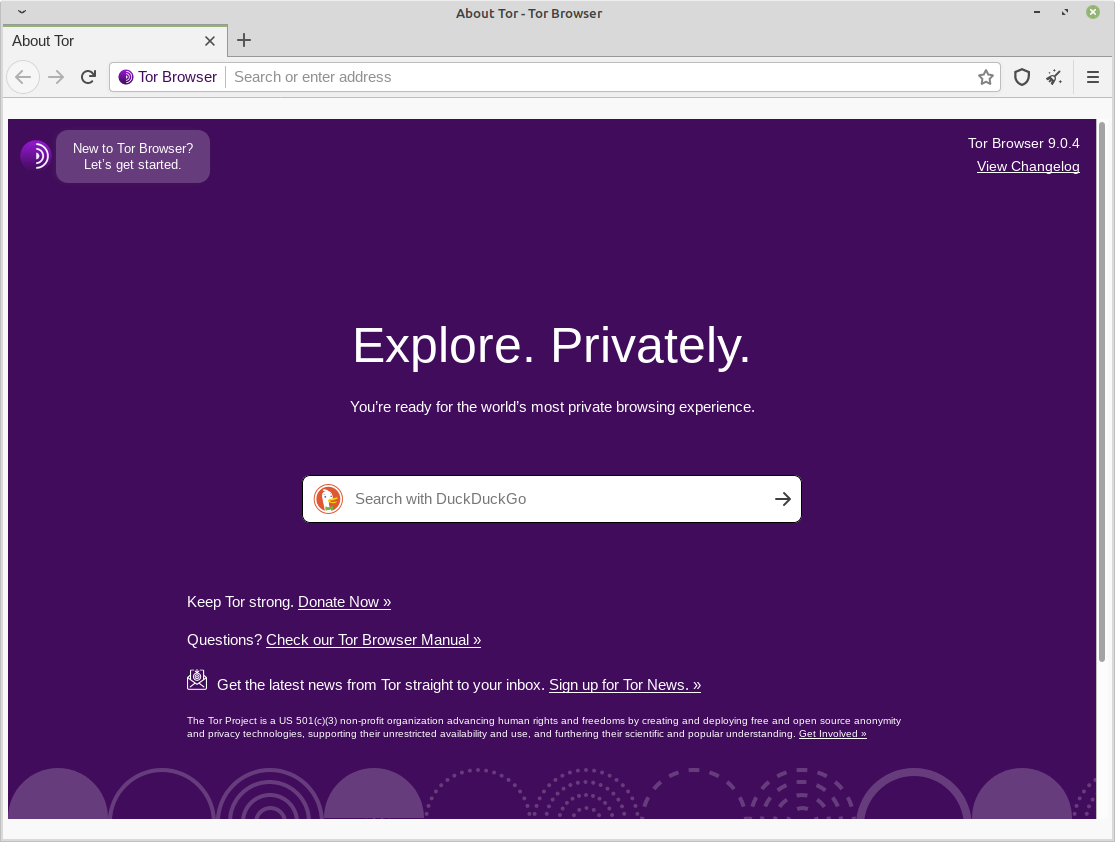Open the security level shield icon
This screenshot has height=842, width=1115.
click(x=1022, y=77)
